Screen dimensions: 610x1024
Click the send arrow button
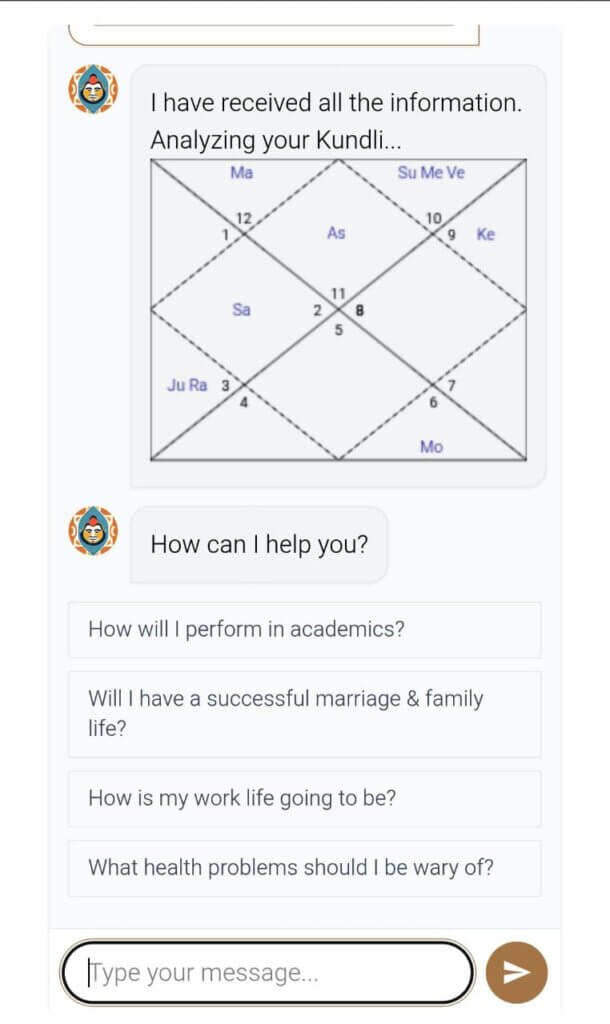tap(517, 972)
